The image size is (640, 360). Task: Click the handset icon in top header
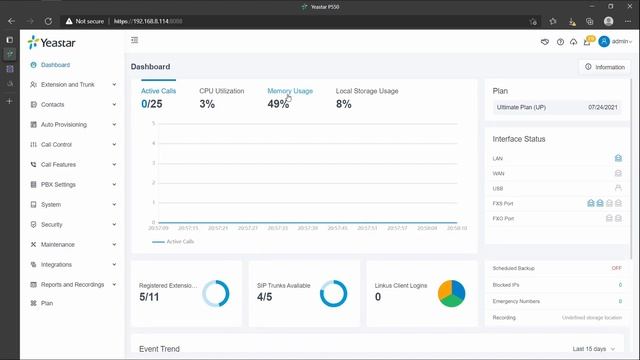(544, 42)
